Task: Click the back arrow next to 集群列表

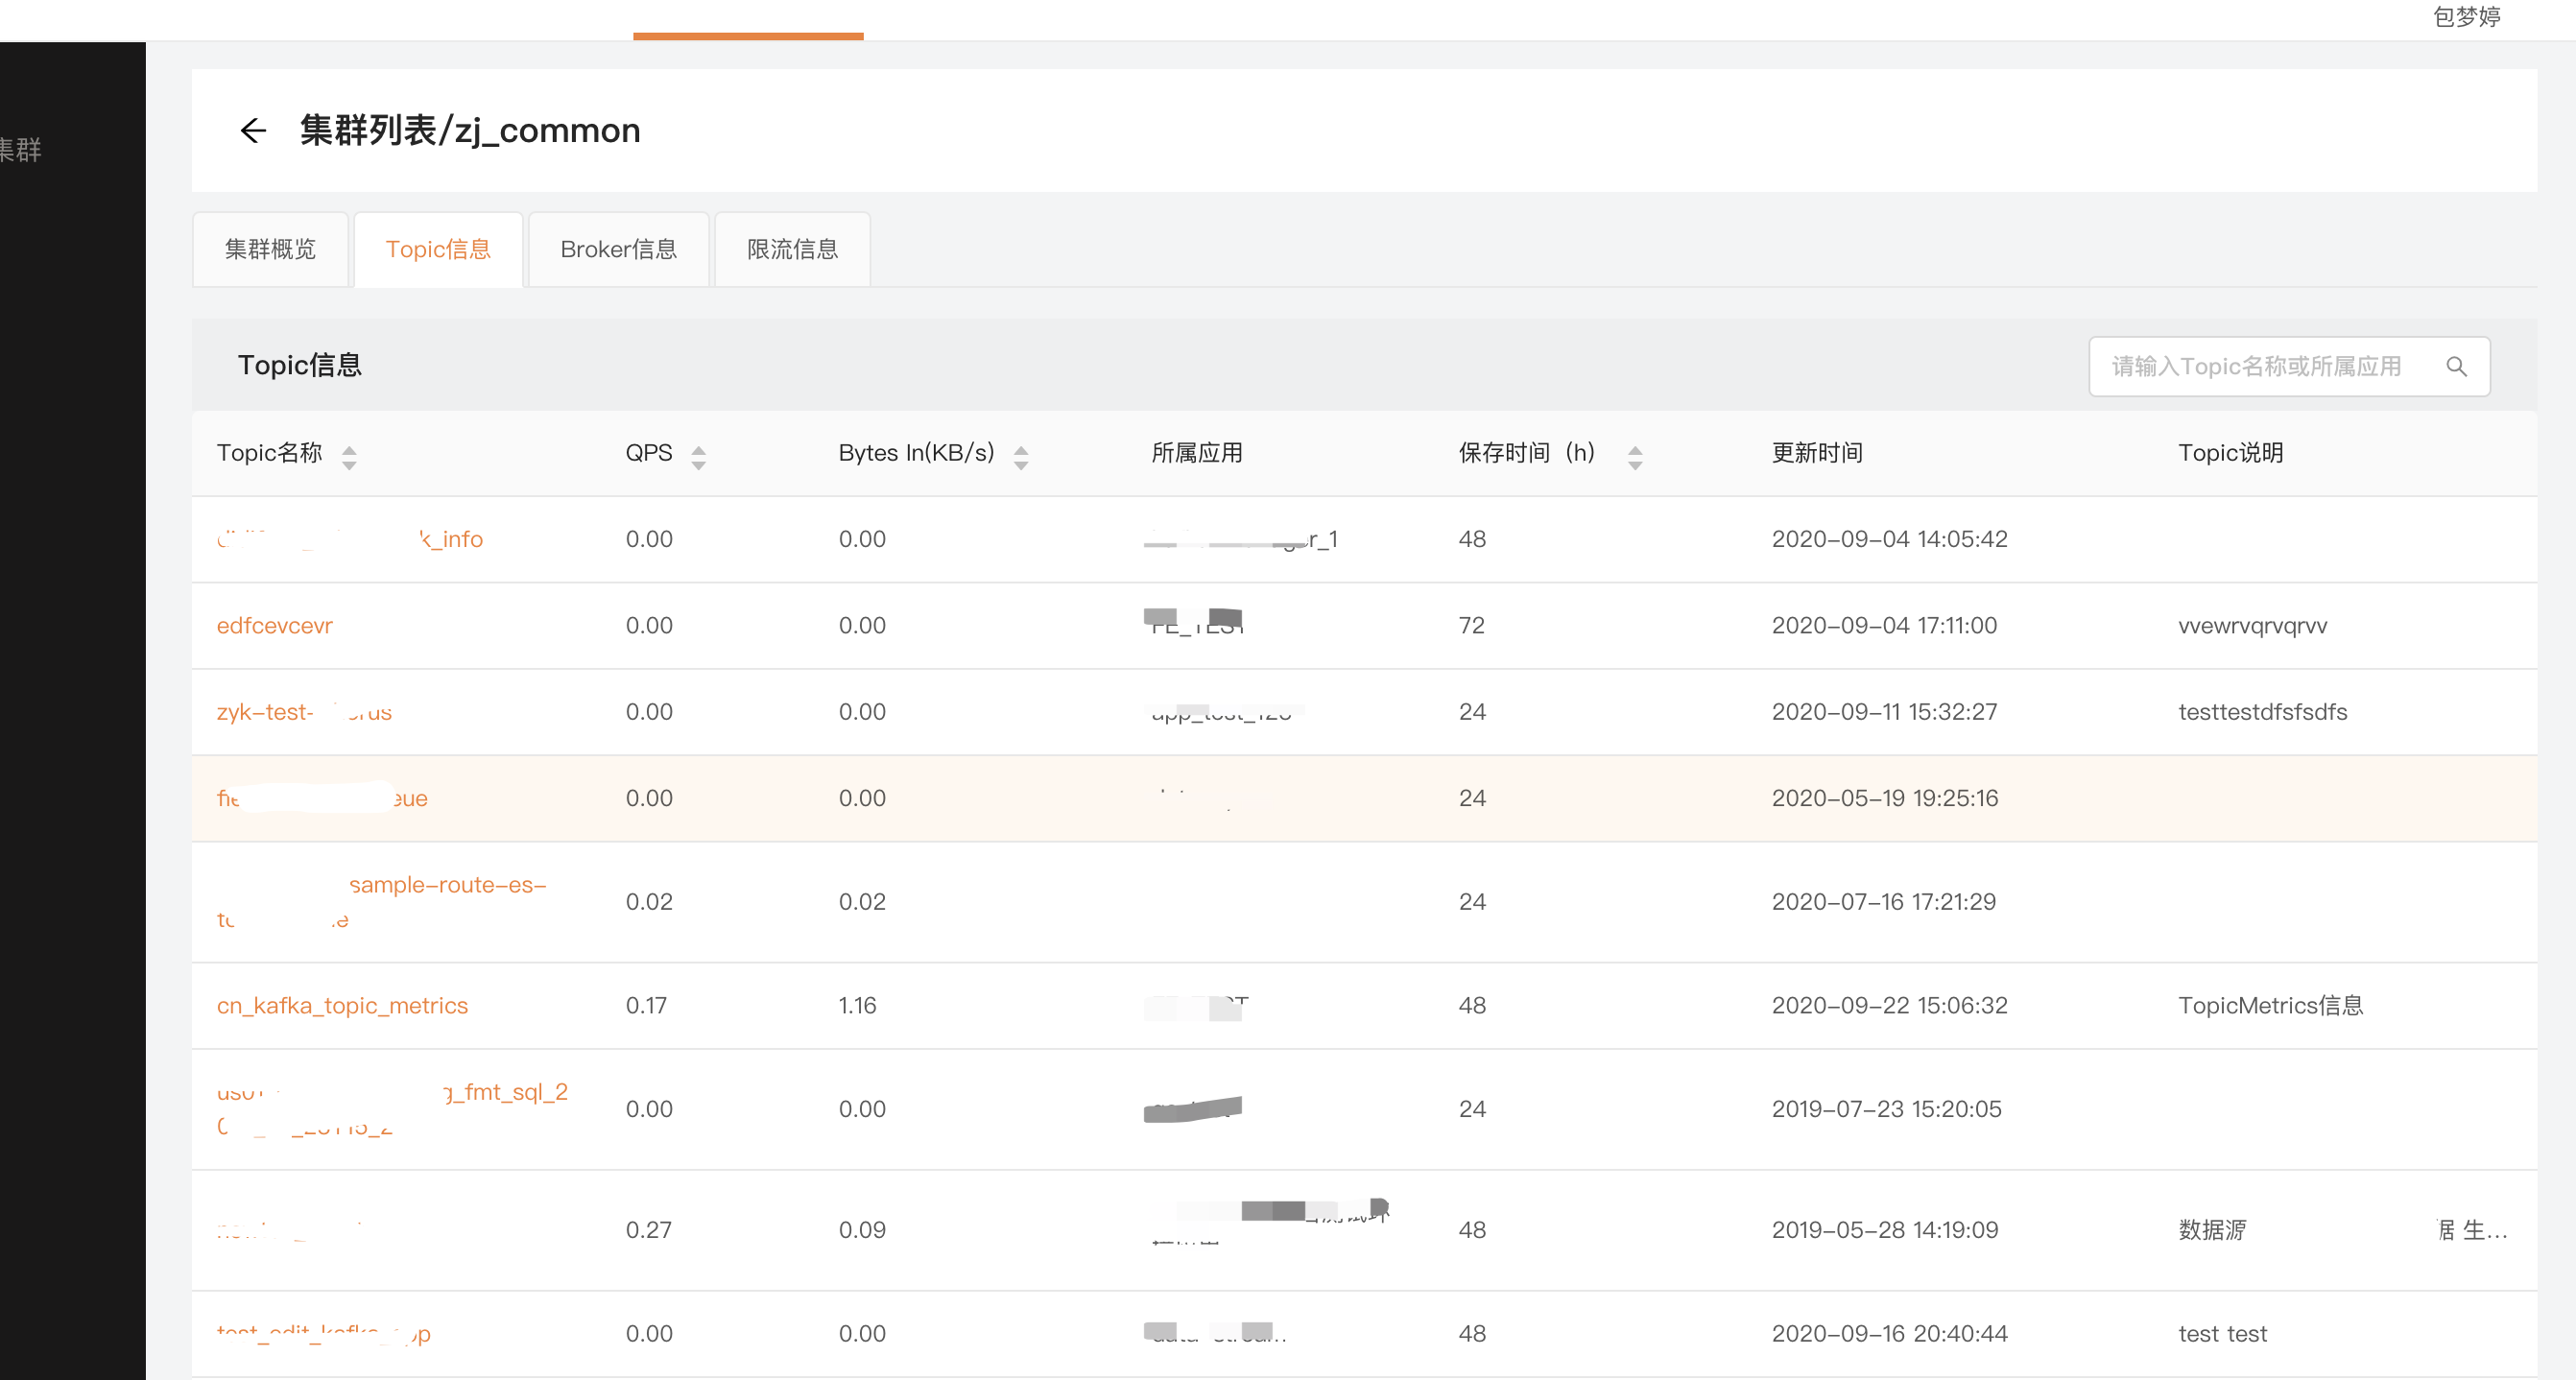Action: (x=253, y=131)
